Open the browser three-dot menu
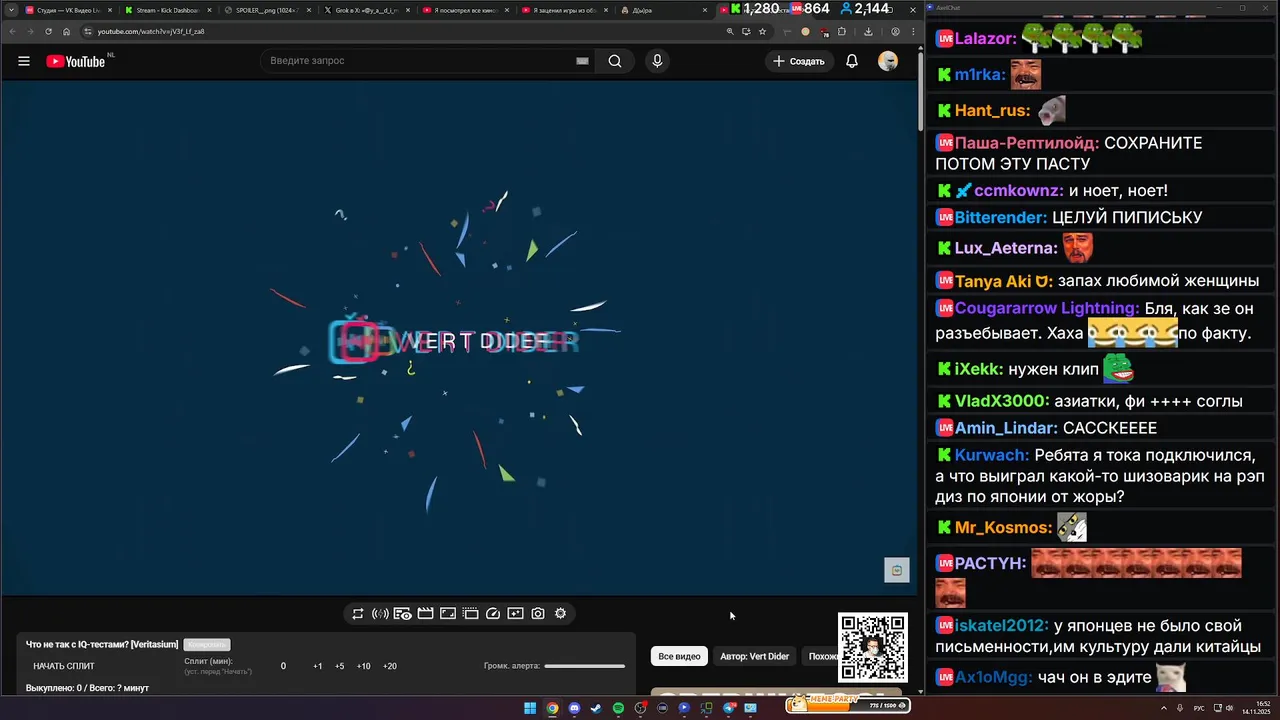 (x=914, y=31)
